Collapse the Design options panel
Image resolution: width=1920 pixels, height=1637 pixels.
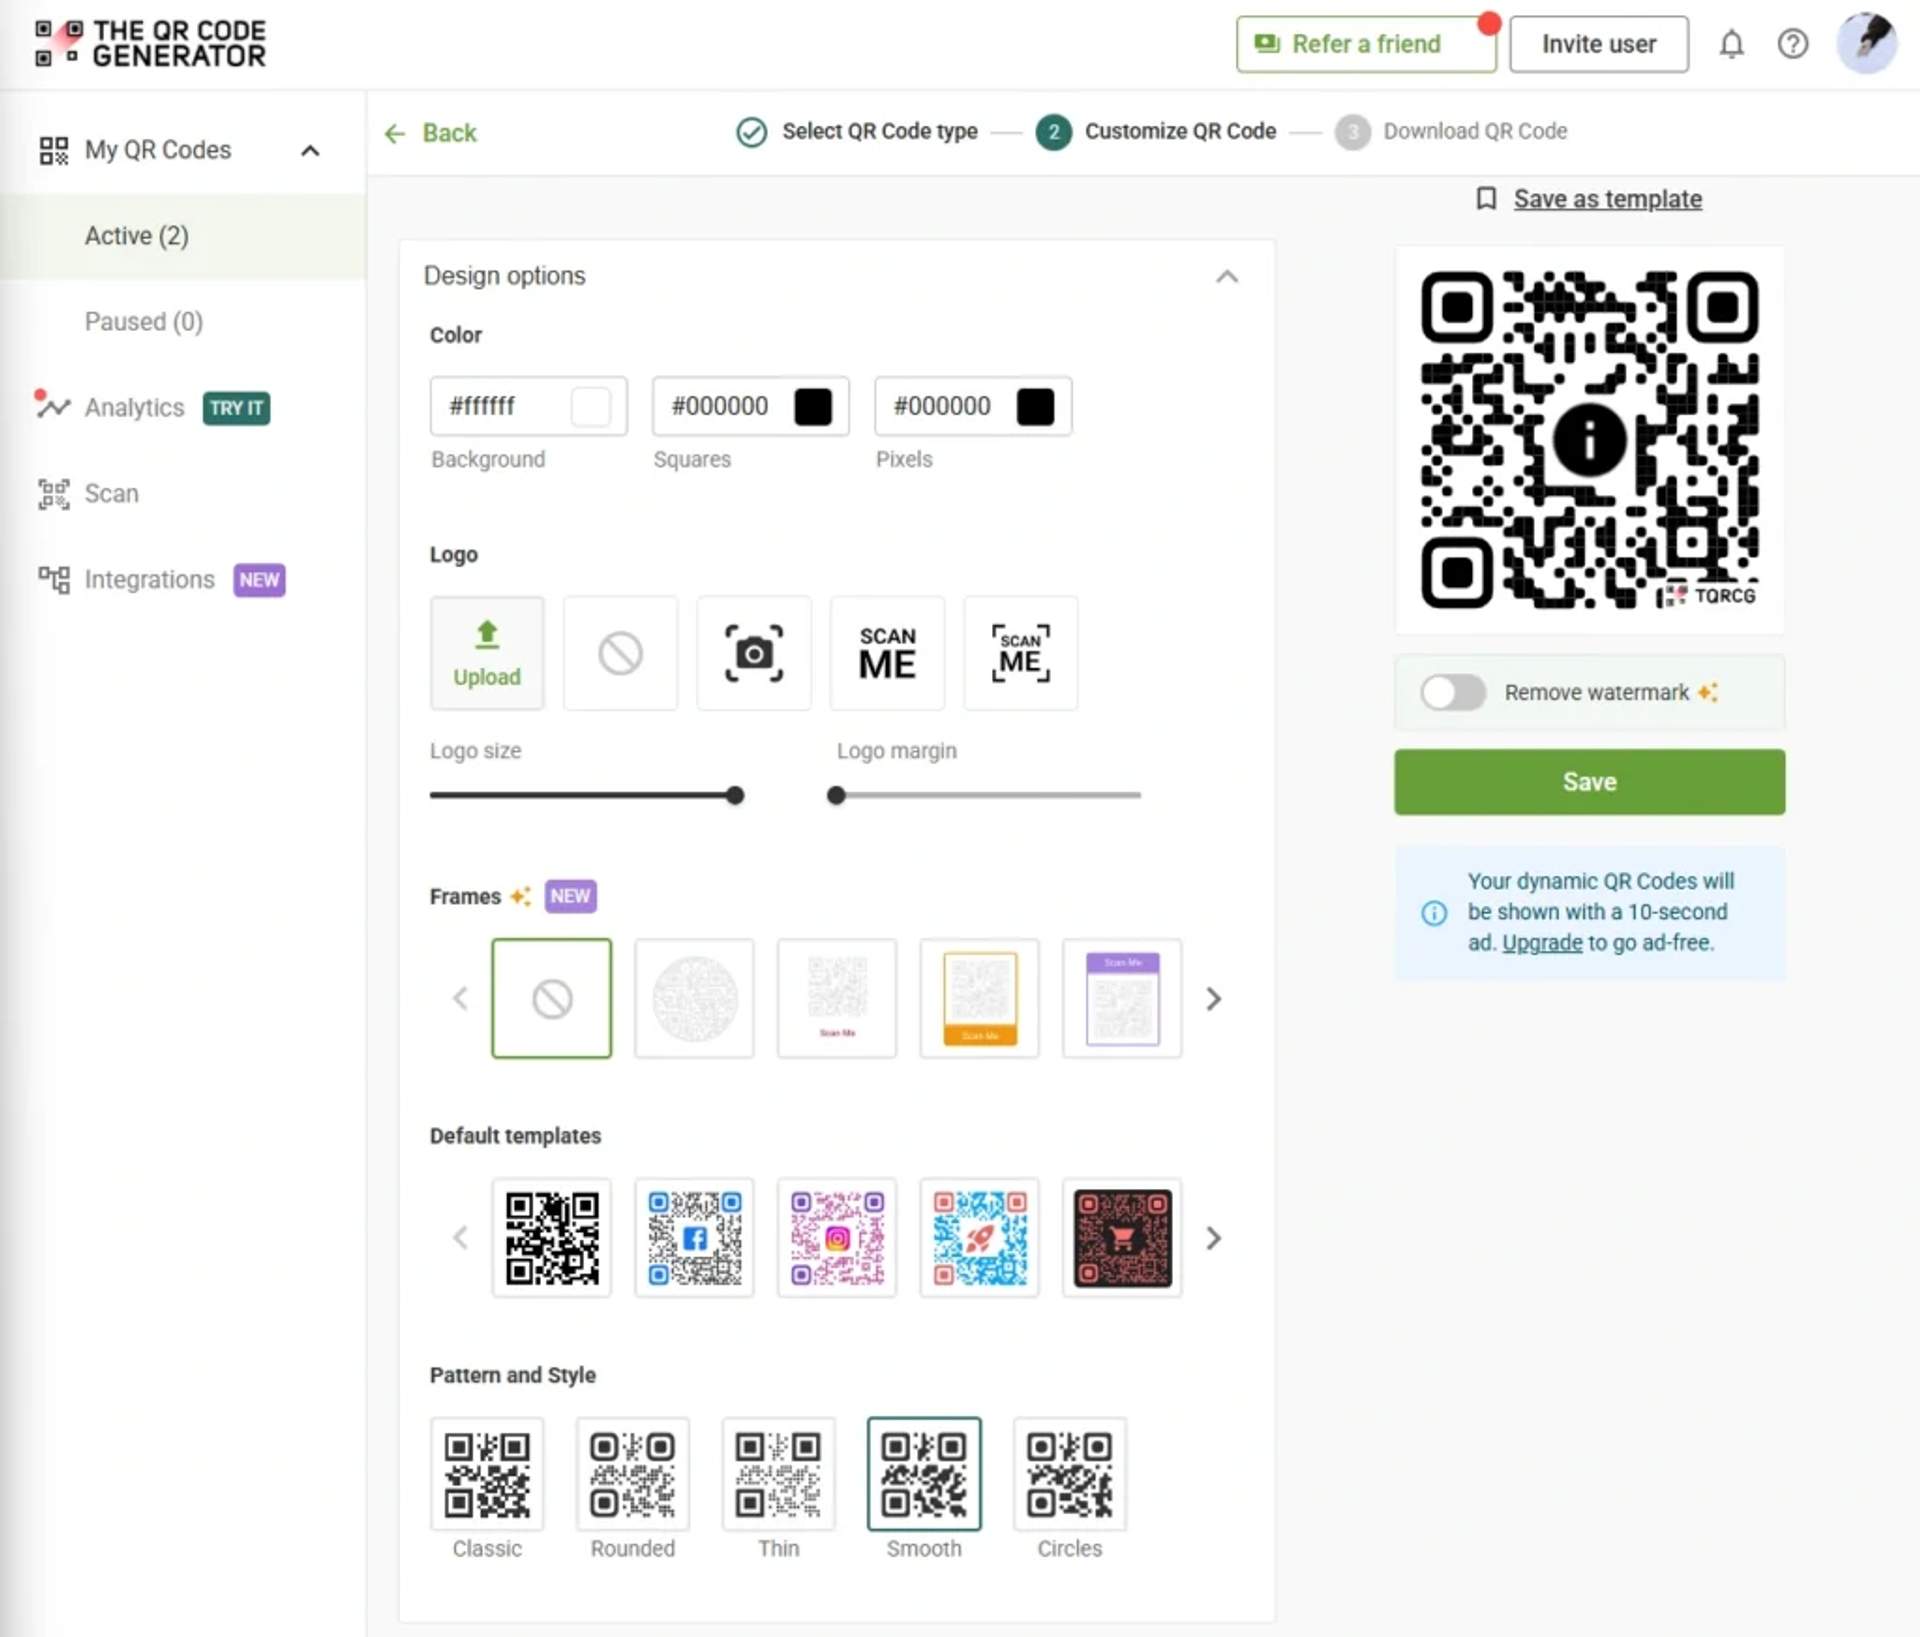click(1227, 276)
